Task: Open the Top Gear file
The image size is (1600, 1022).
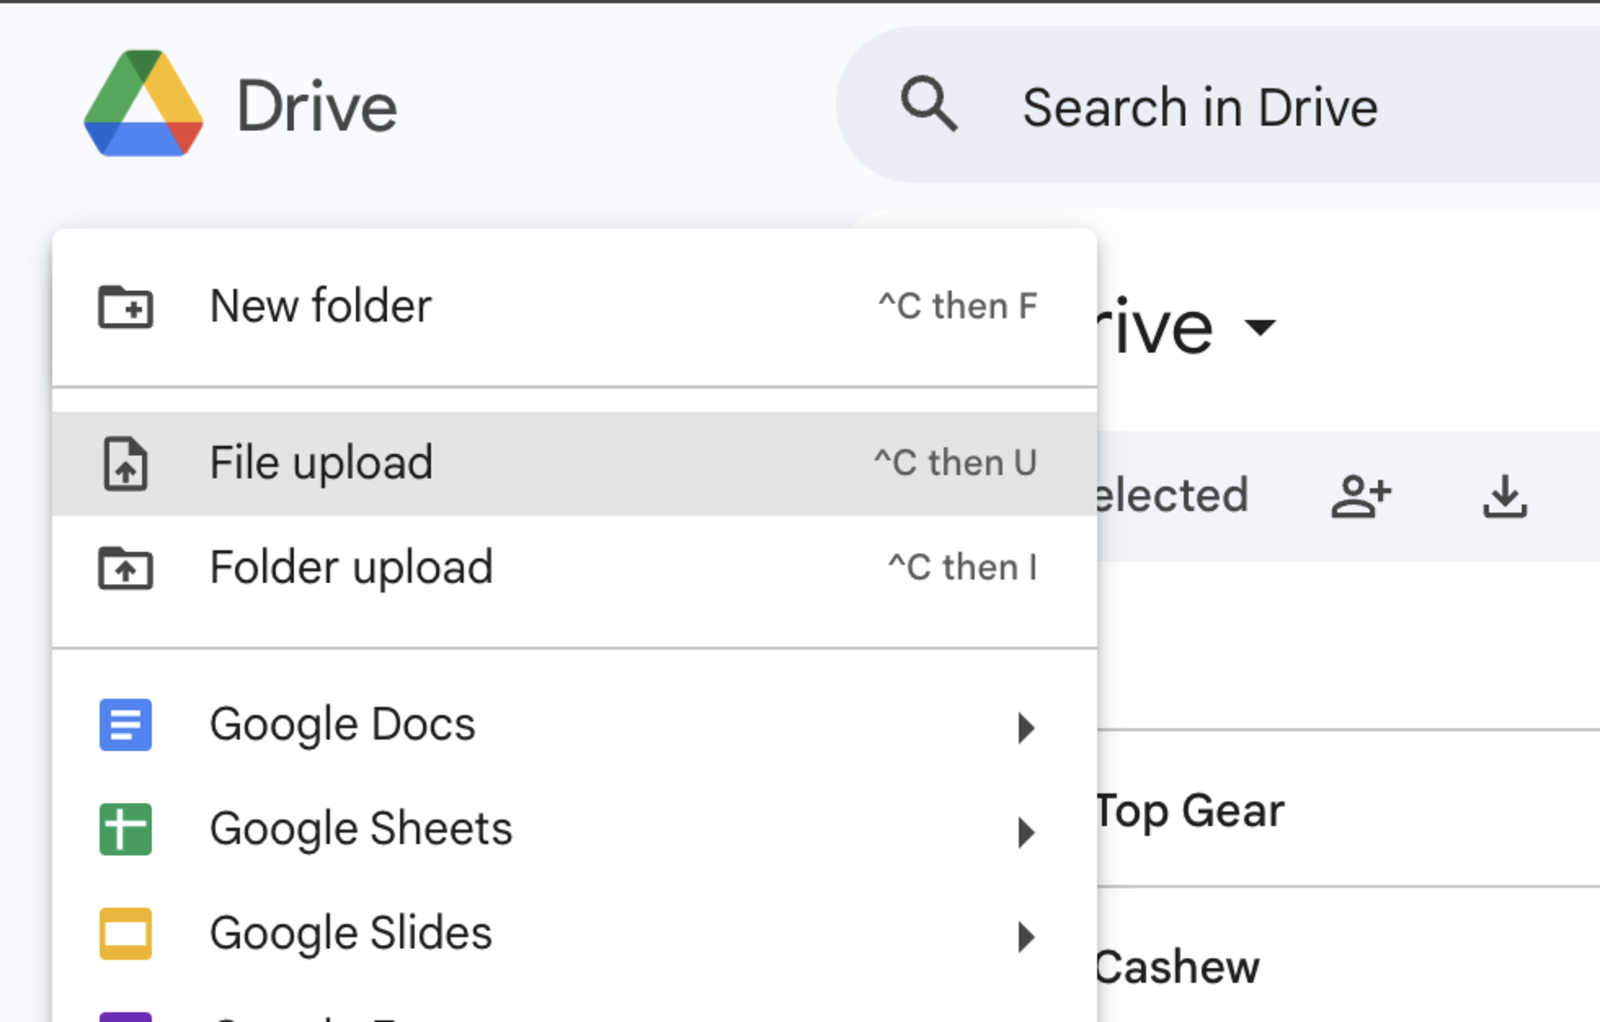Action: (x=1190, y=812)
